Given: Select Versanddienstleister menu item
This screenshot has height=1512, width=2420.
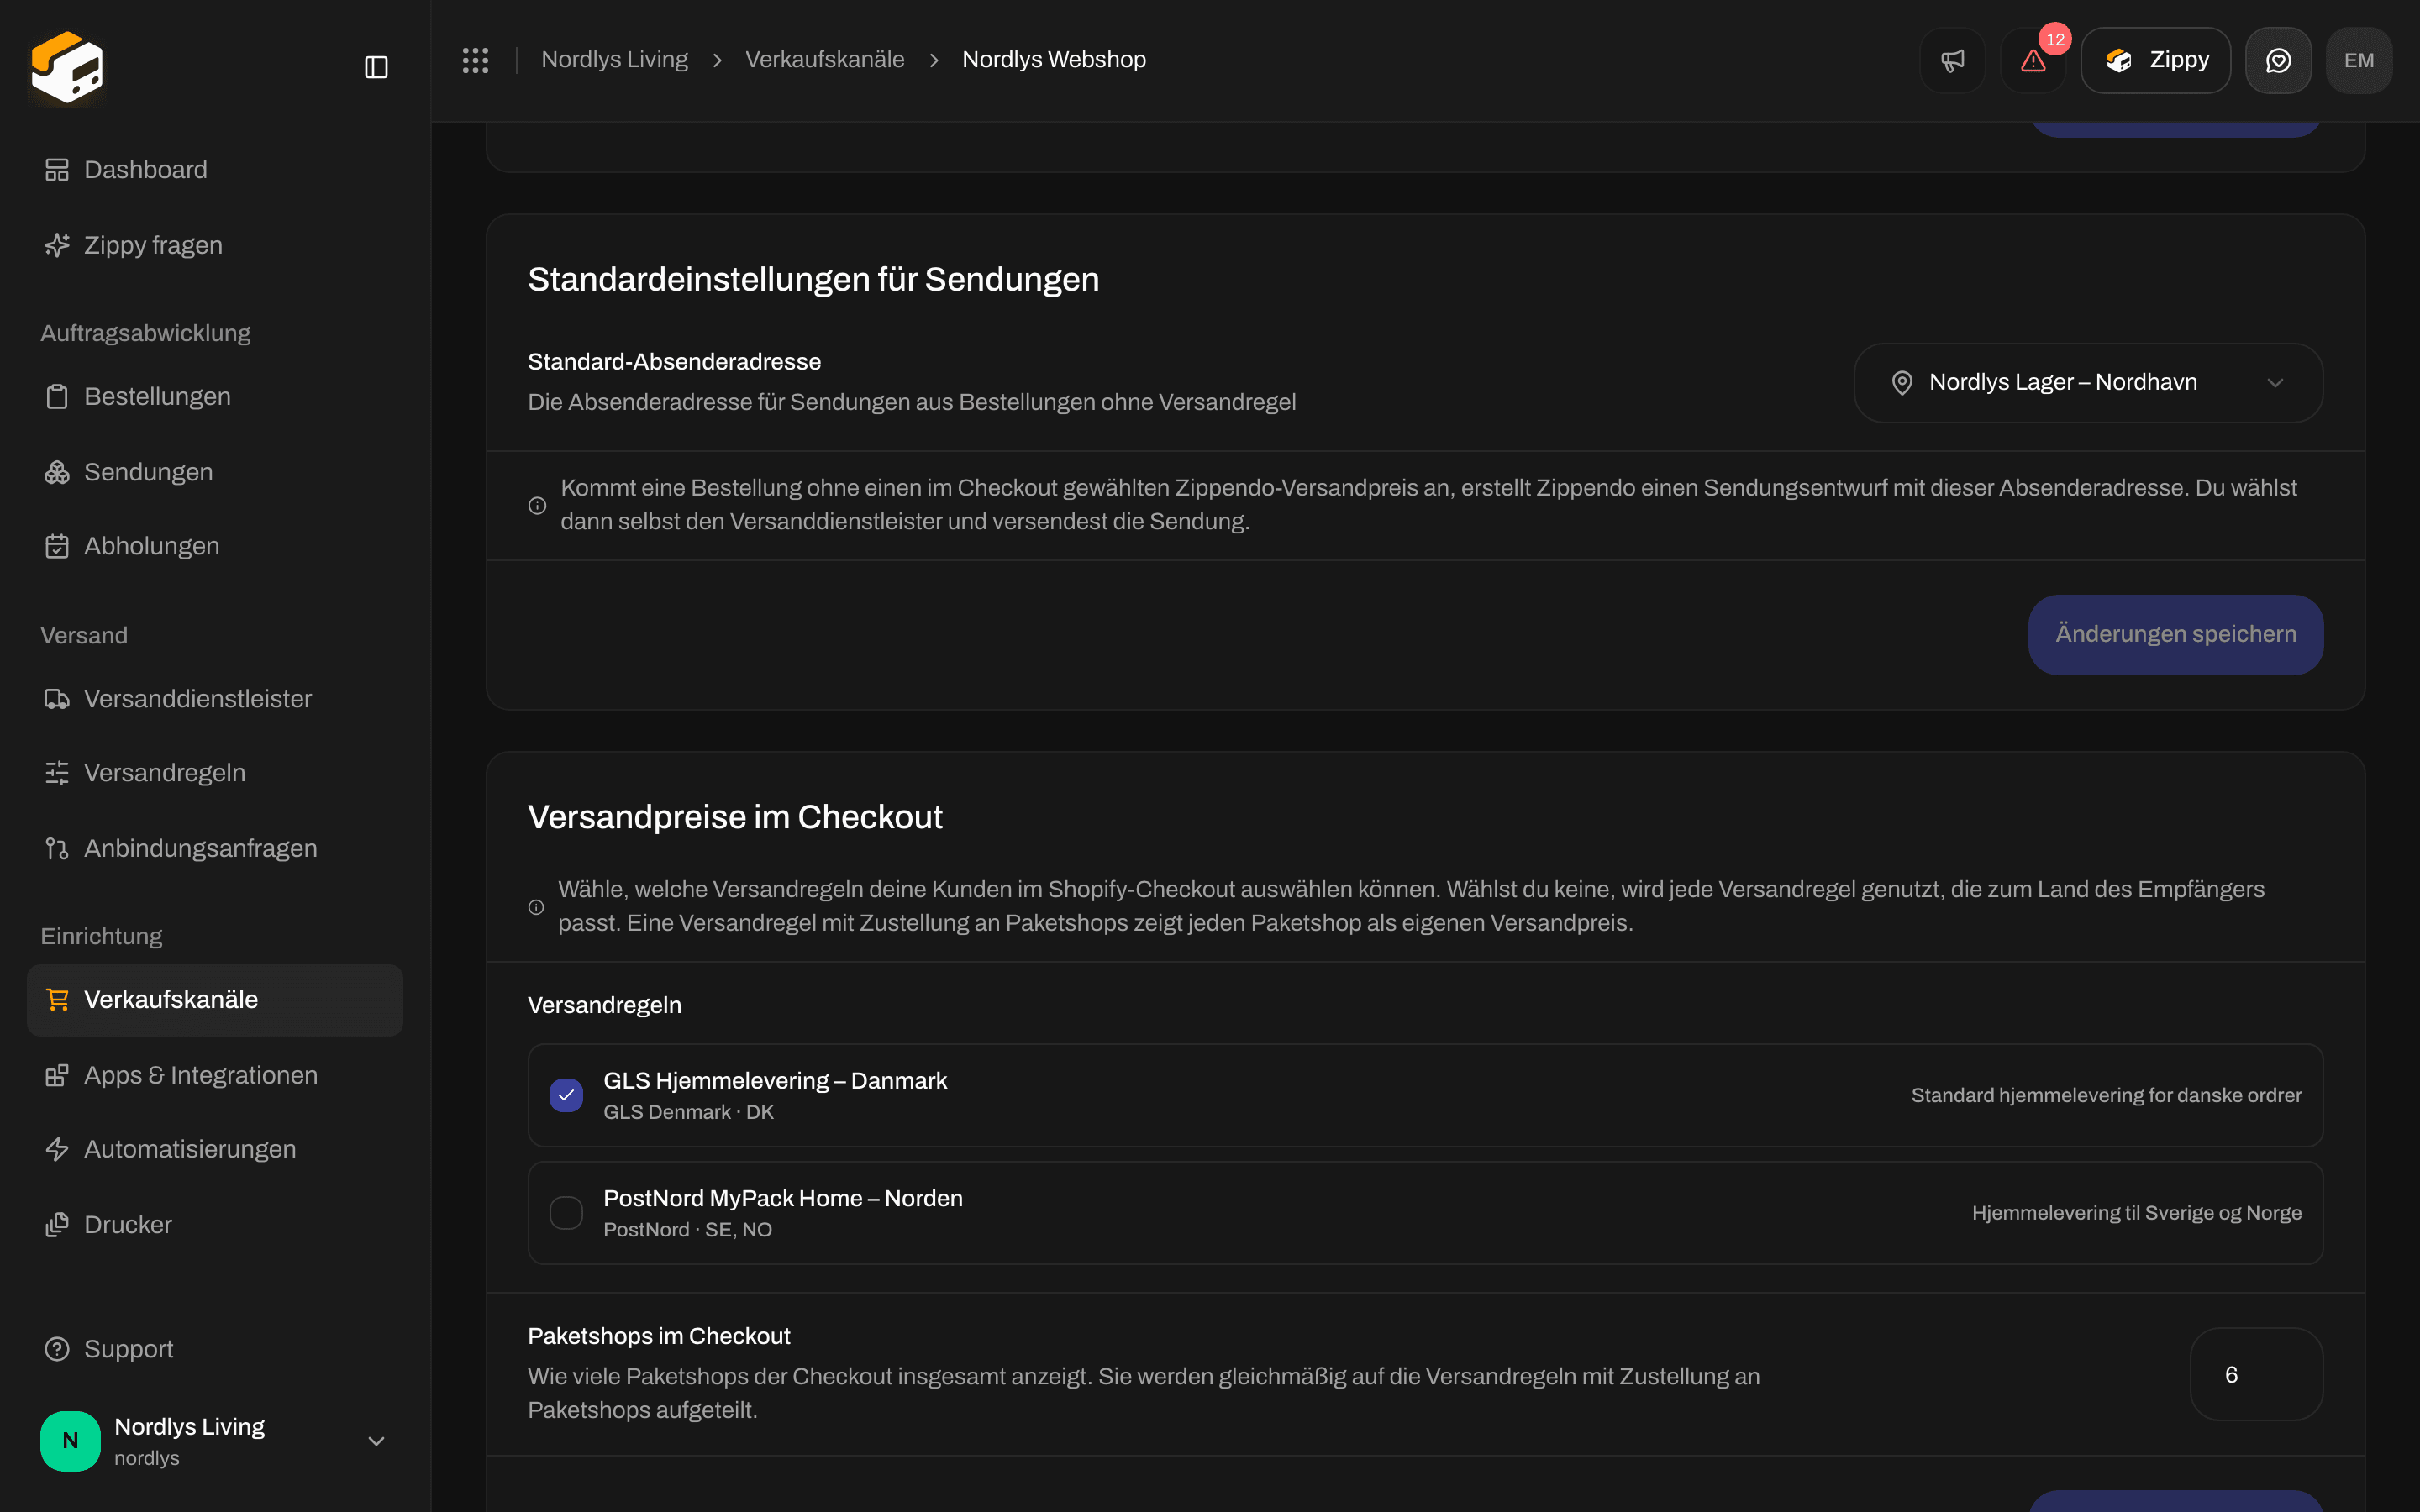Looking at the screenshot, I should pyautogui.click(x=215, y=699).
